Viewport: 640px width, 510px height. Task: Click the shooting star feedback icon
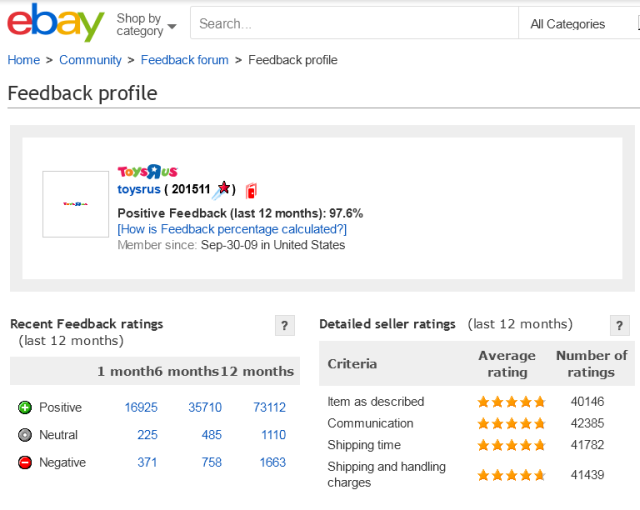click(x=223, y=189)
